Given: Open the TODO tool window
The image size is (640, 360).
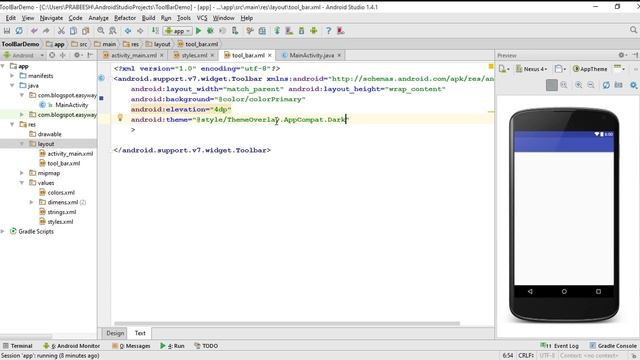Looking at the screenshot, I should 206,346.
